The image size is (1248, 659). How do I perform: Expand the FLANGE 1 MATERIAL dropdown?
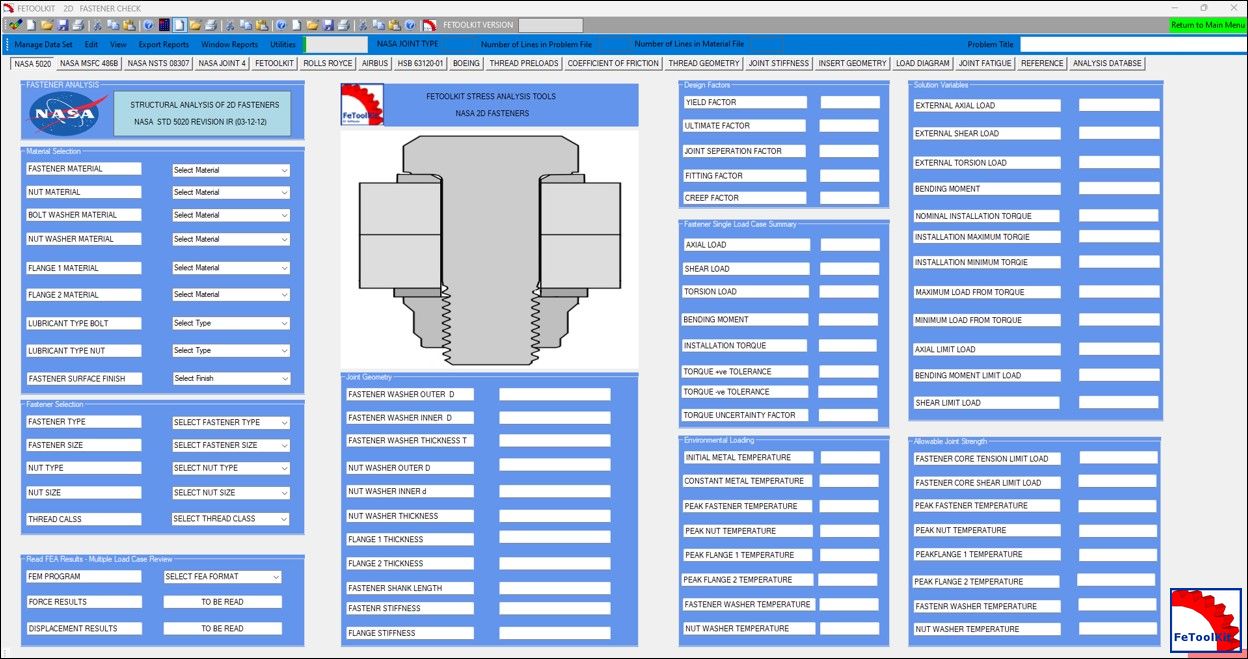tap(231, 268)
